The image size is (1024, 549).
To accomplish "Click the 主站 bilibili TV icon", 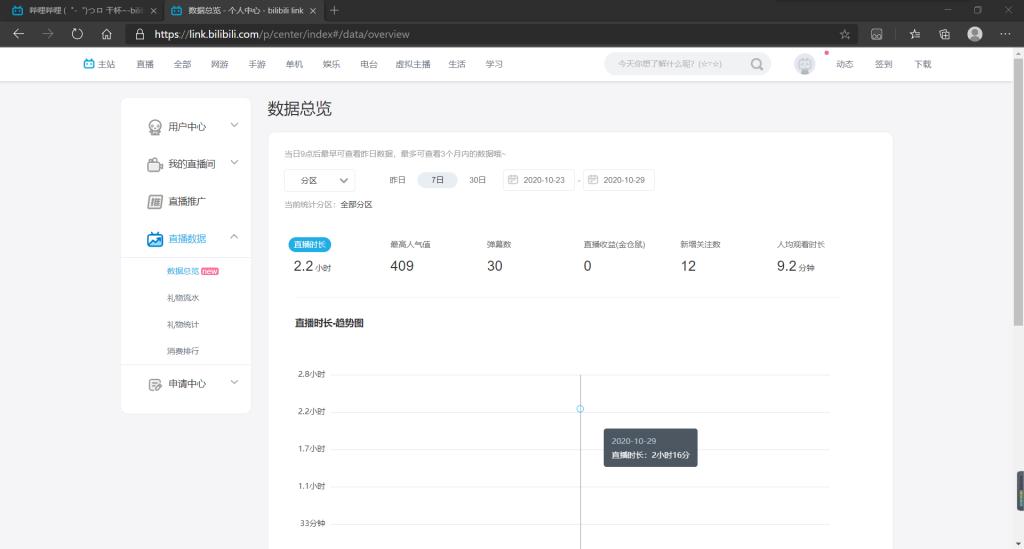I will pyautogui.click(x=89, y=64).
